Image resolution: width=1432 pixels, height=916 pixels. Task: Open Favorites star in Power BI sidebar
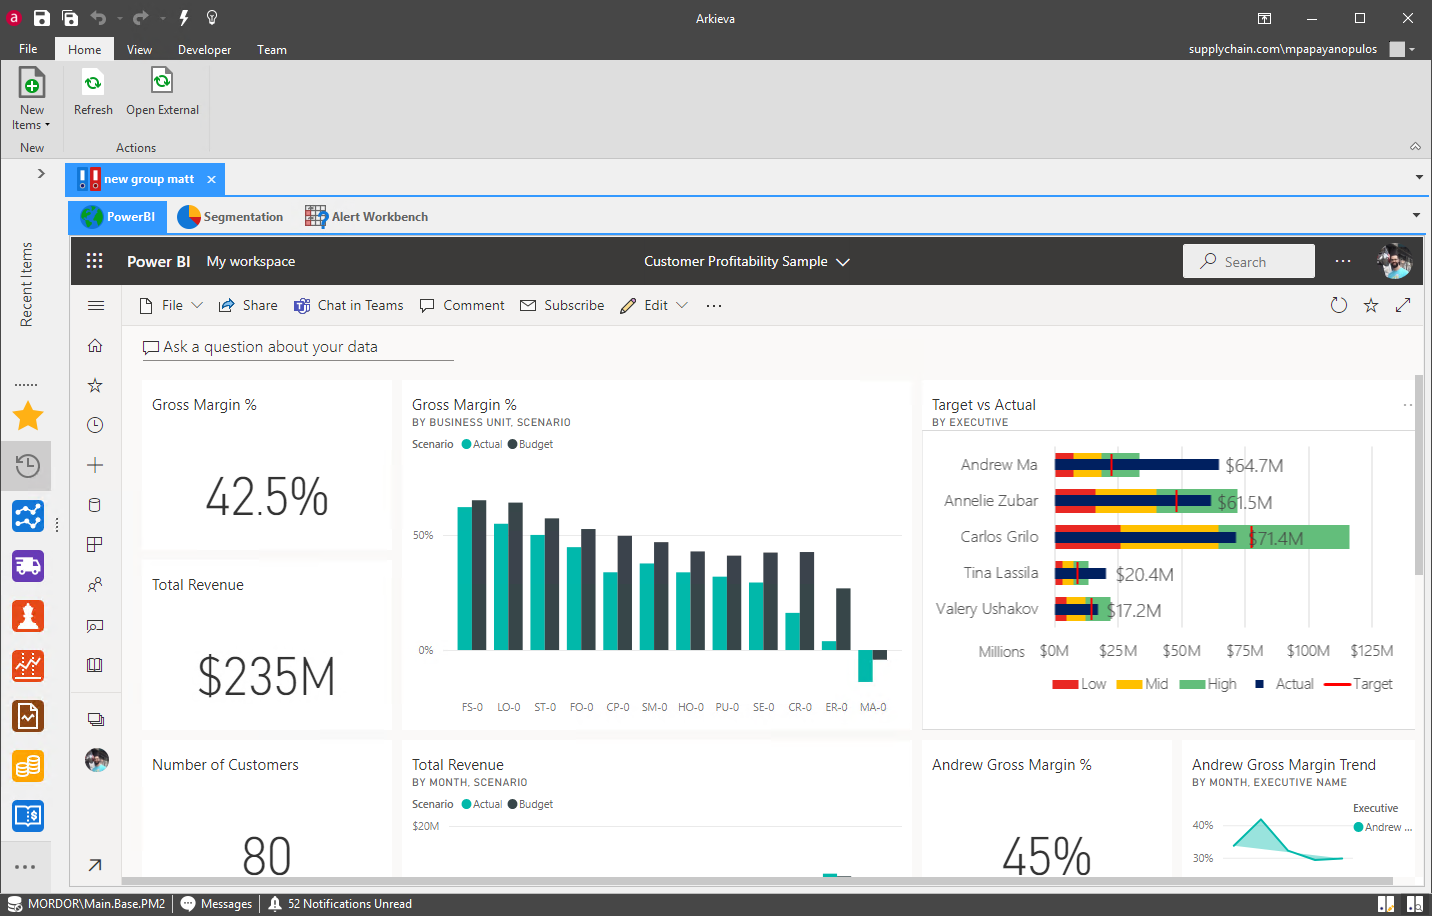95,385
